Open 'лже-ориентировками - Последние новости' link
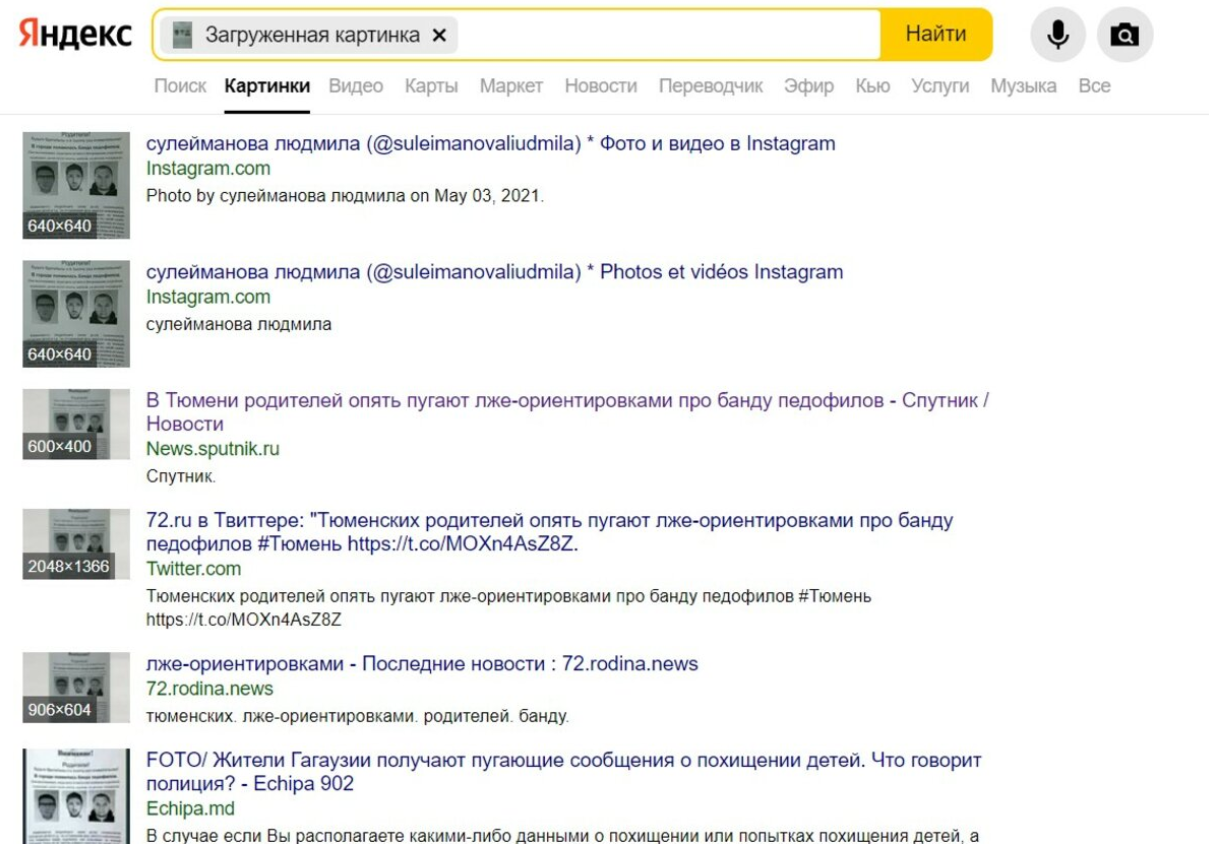Screen dimensions: 1209x844 (x=422, y=664)
